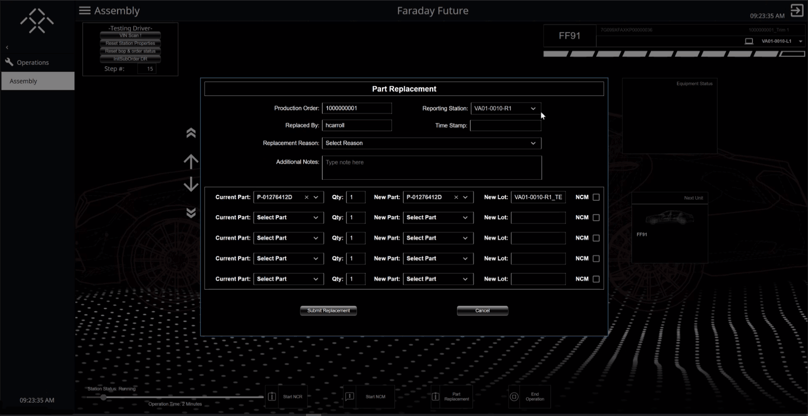Check NCM box for P-01276412D row

(x=596, y=197)
